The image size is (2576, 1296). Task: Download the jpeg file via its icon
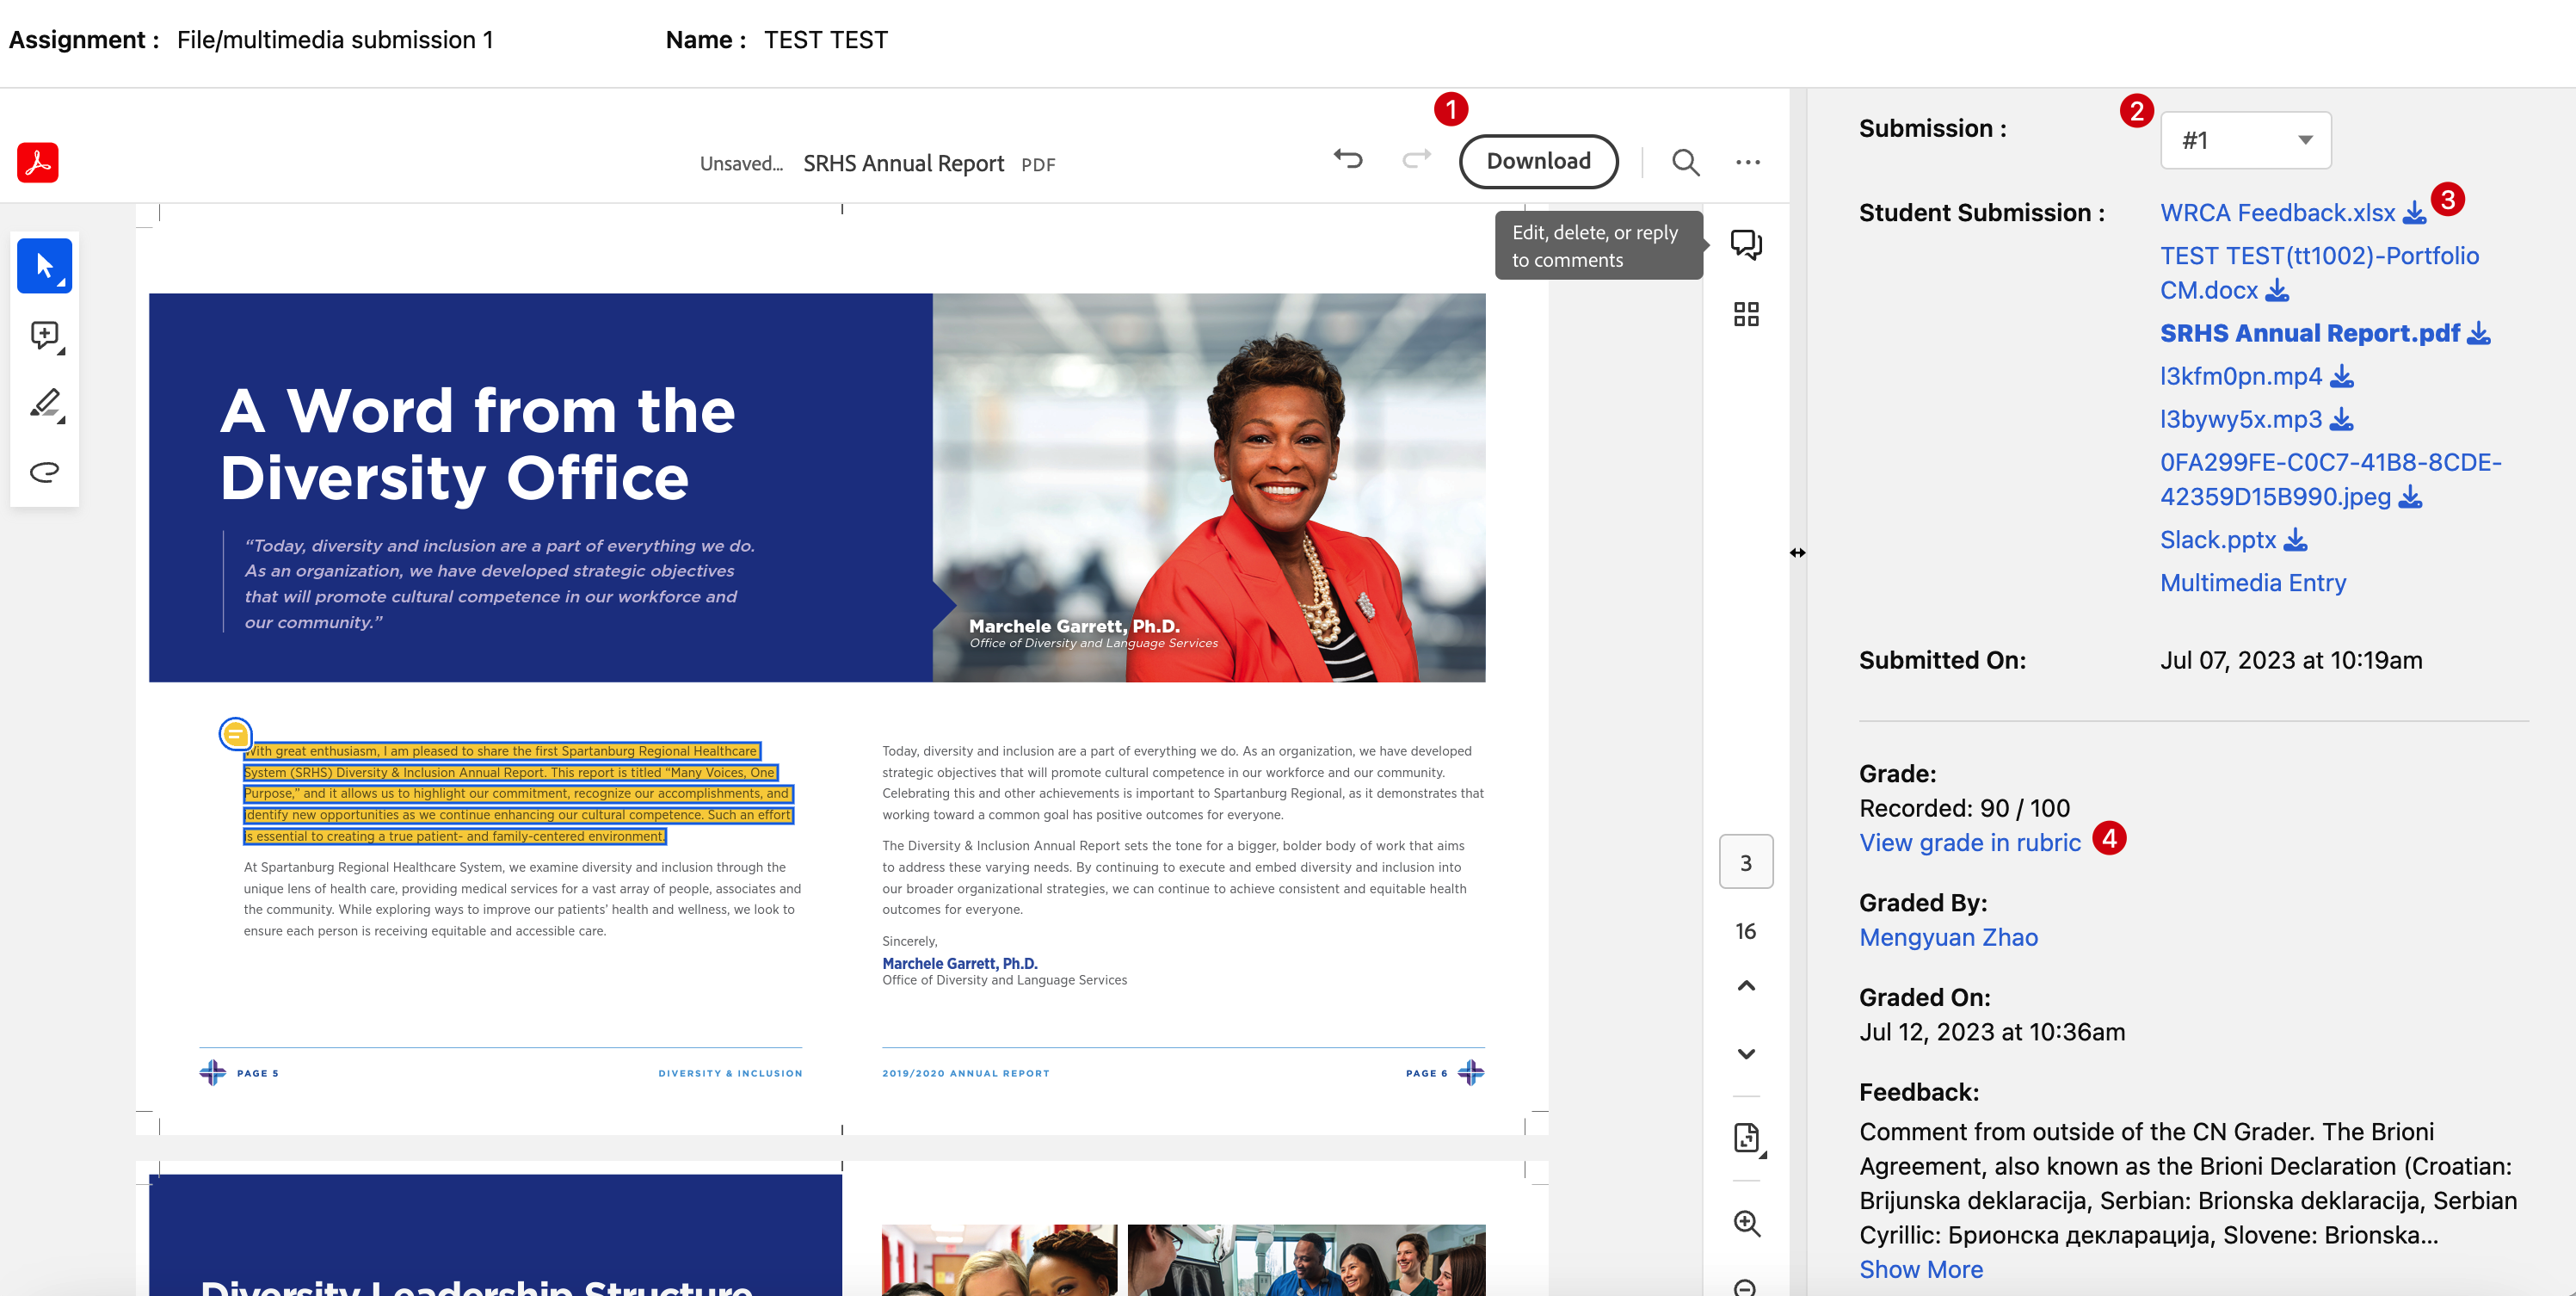click(x=2411, y=497)
